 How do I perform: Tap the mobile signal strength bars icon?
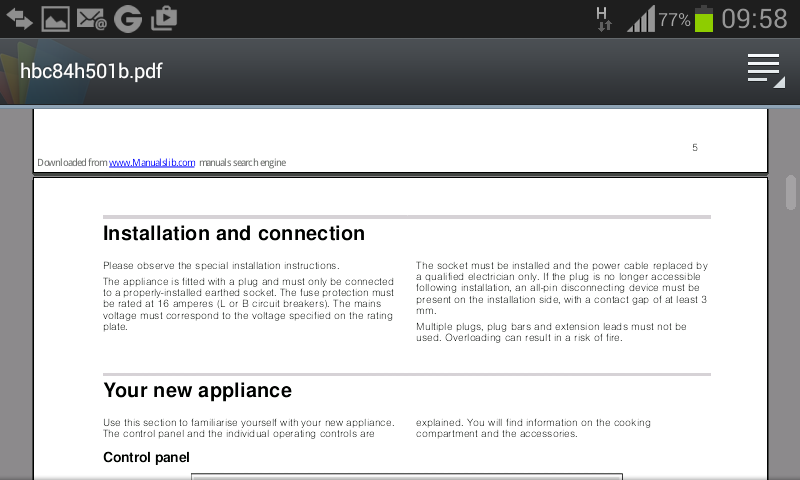(x=640, y=19)
